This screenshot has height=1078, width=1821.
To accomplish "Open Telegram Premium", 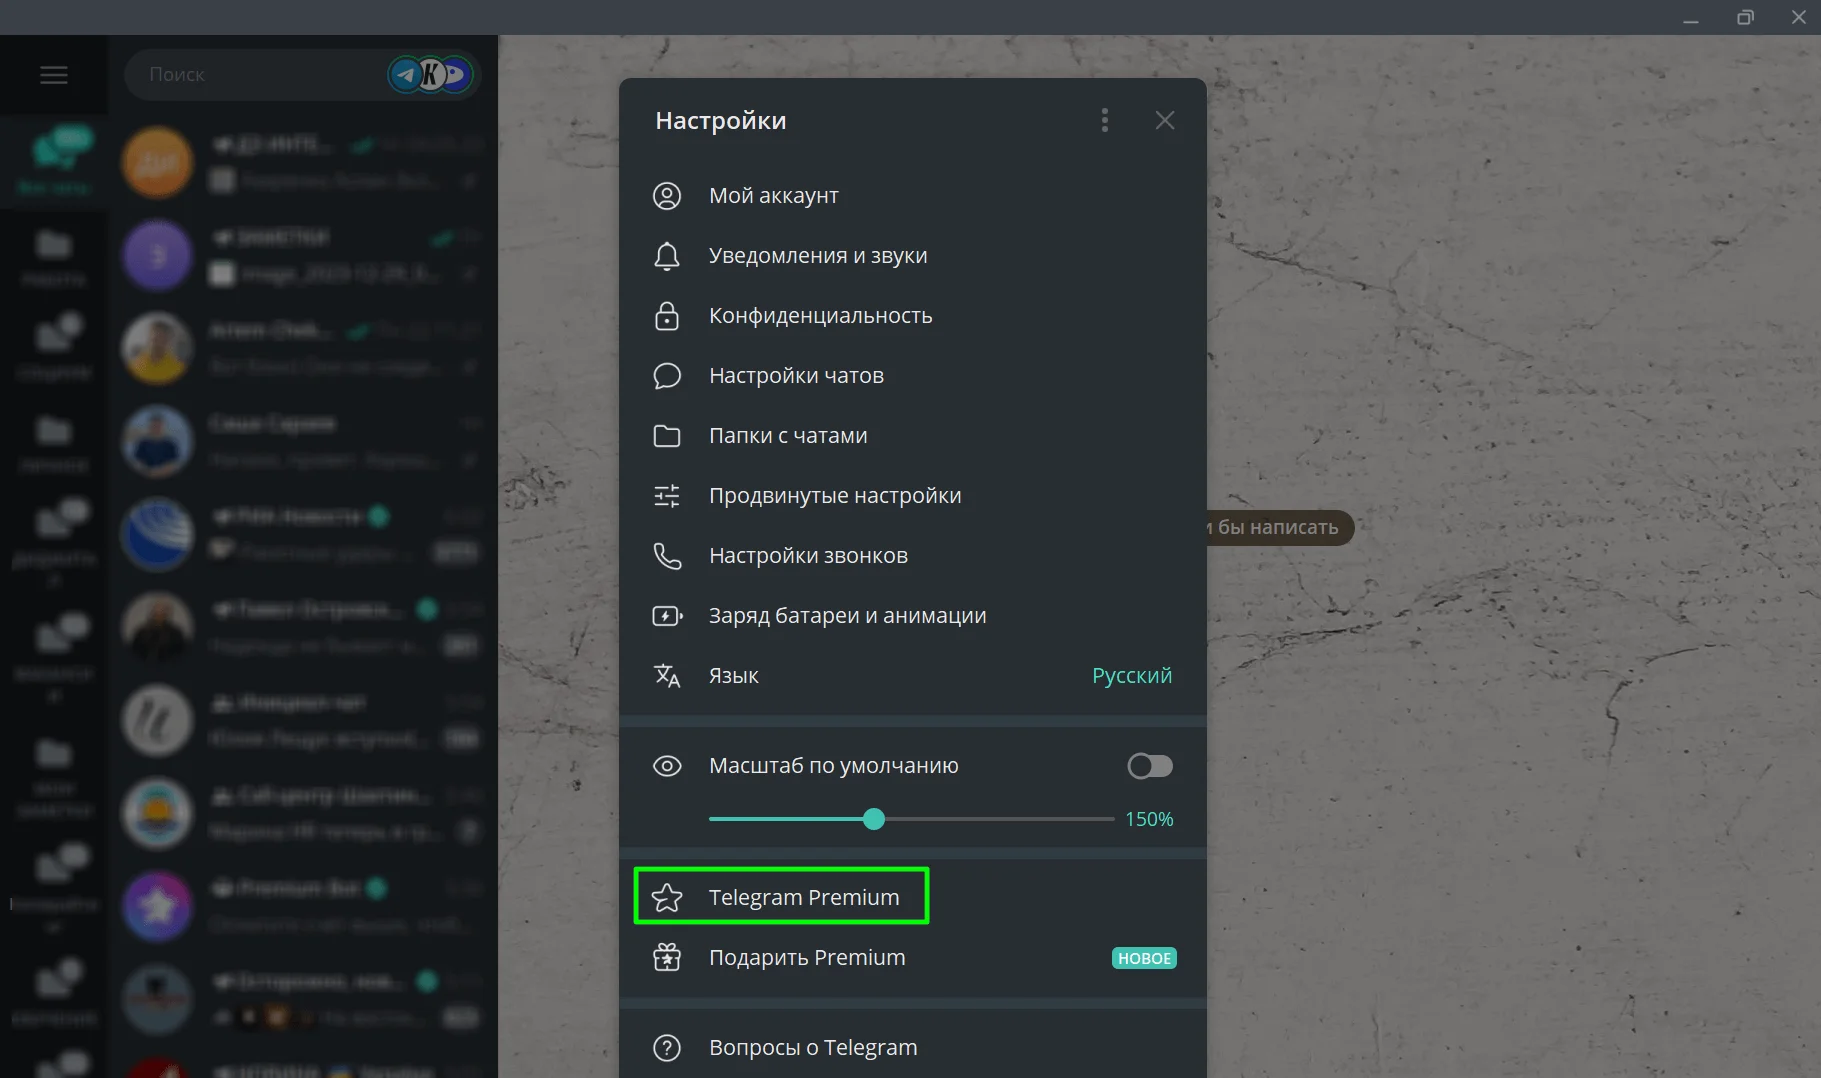I will (x=913, y=897).
